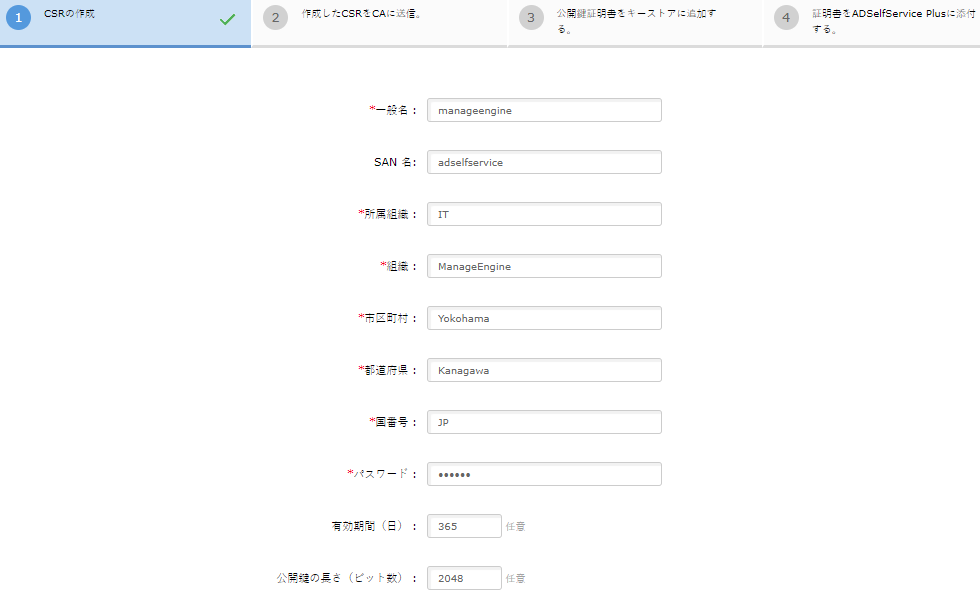980x600 pixels.
Task: Click the 公開鍵の長さ field showing 2048
Action: [464, 578]
